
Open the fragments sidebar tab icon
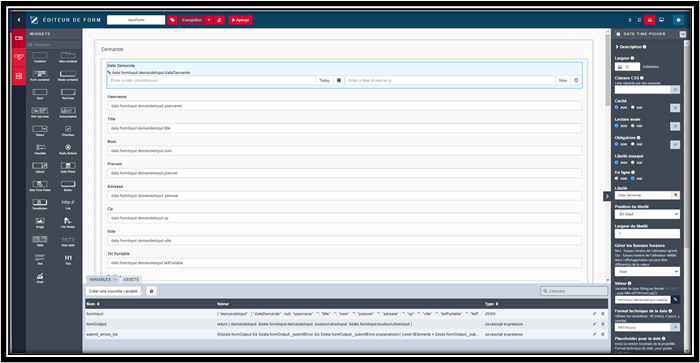19,57
